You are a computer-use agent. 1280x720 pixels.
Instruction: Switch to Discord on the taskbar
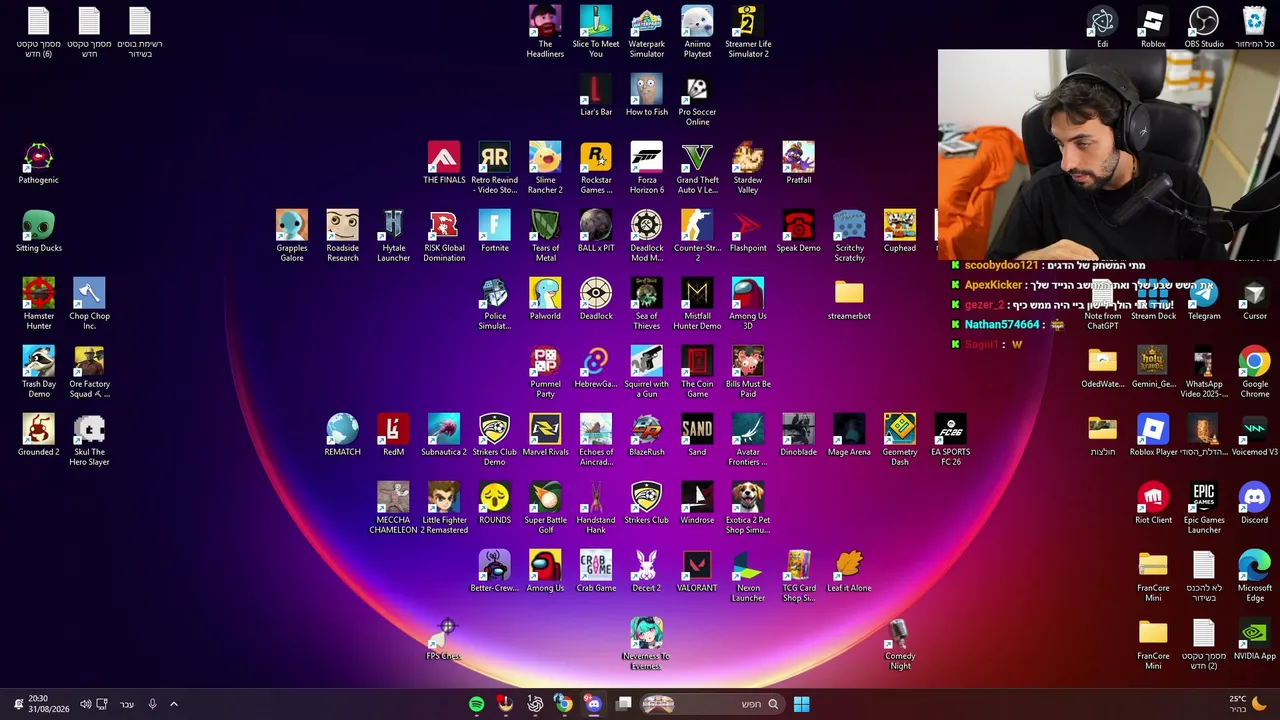(x=594, y=704)
